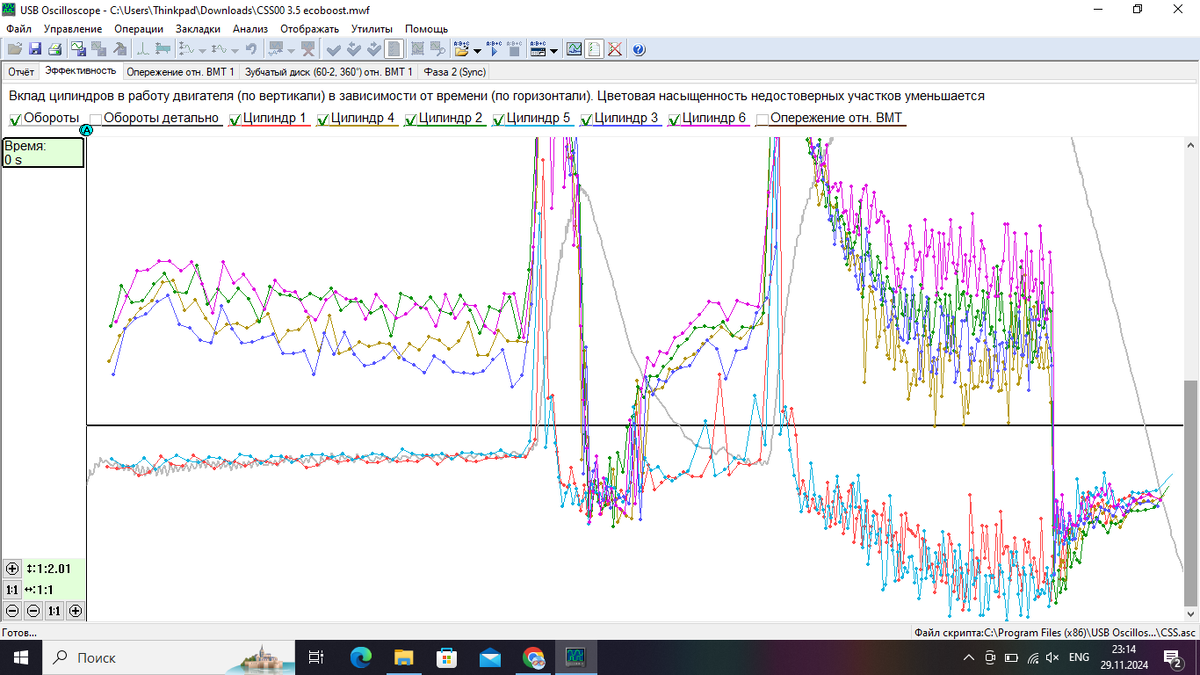The width and height of the screenshot is (1200, 675).
Task: Enable the Опережение отн. ВМТ checkbox
Action: coord(762,119)
